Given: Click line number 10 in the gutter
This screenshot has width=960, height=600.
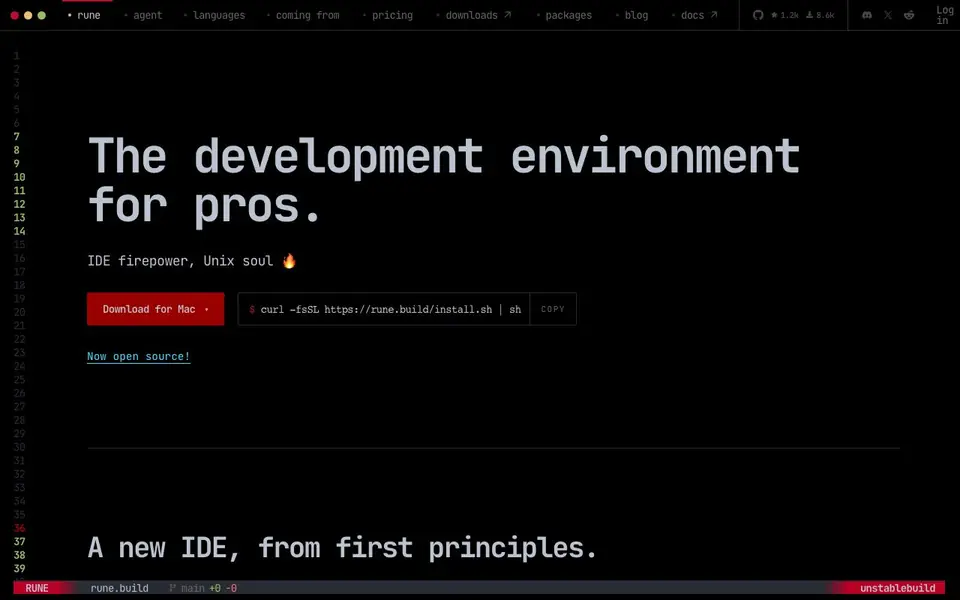Looking at the screenshot, I should (x=20, y=177).
